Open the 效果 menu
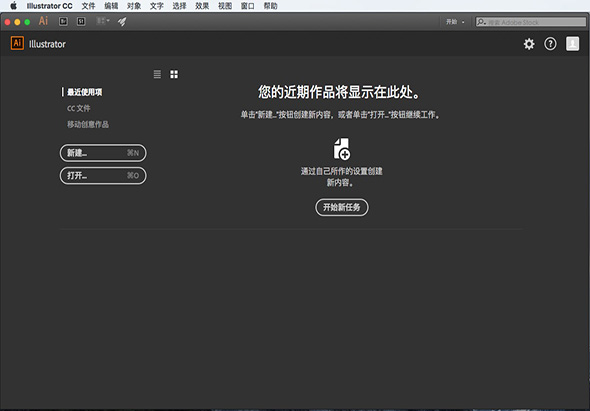This screenshot has height=411, width=590. (x=202, y=6)
